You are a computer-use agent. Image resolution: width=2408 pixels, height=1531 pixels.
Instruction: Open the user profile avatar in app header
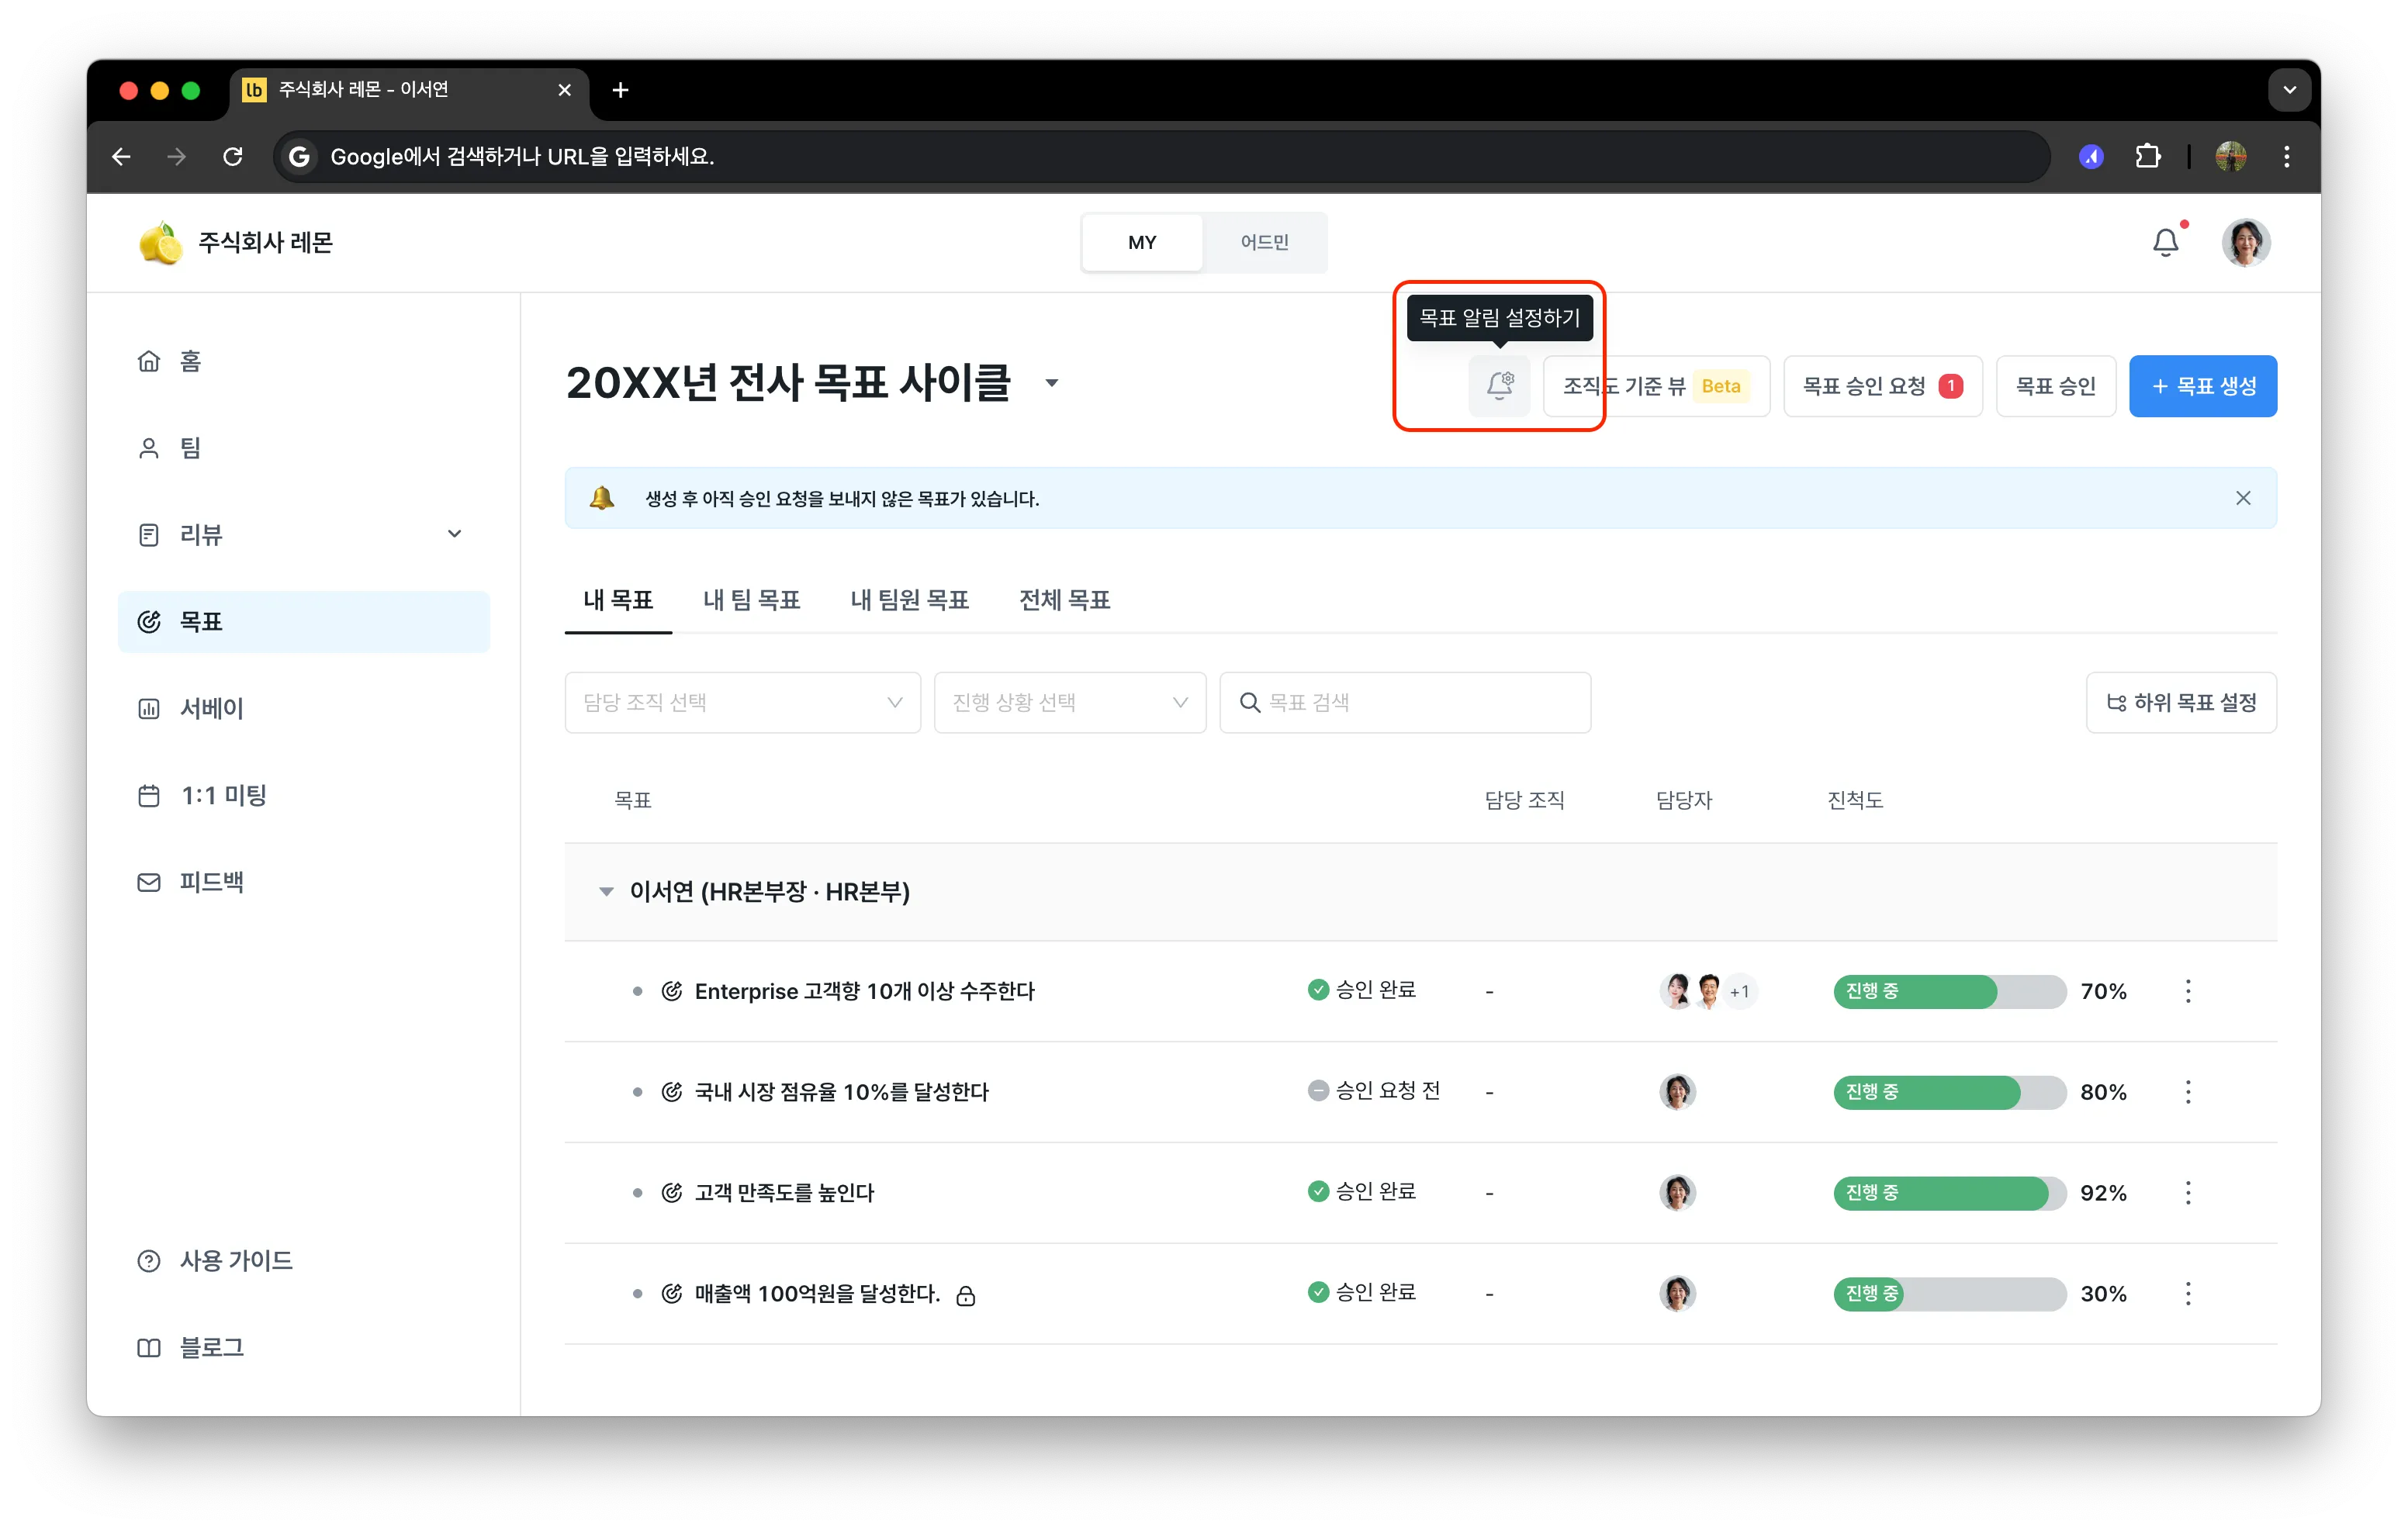tap(2246, 242)
